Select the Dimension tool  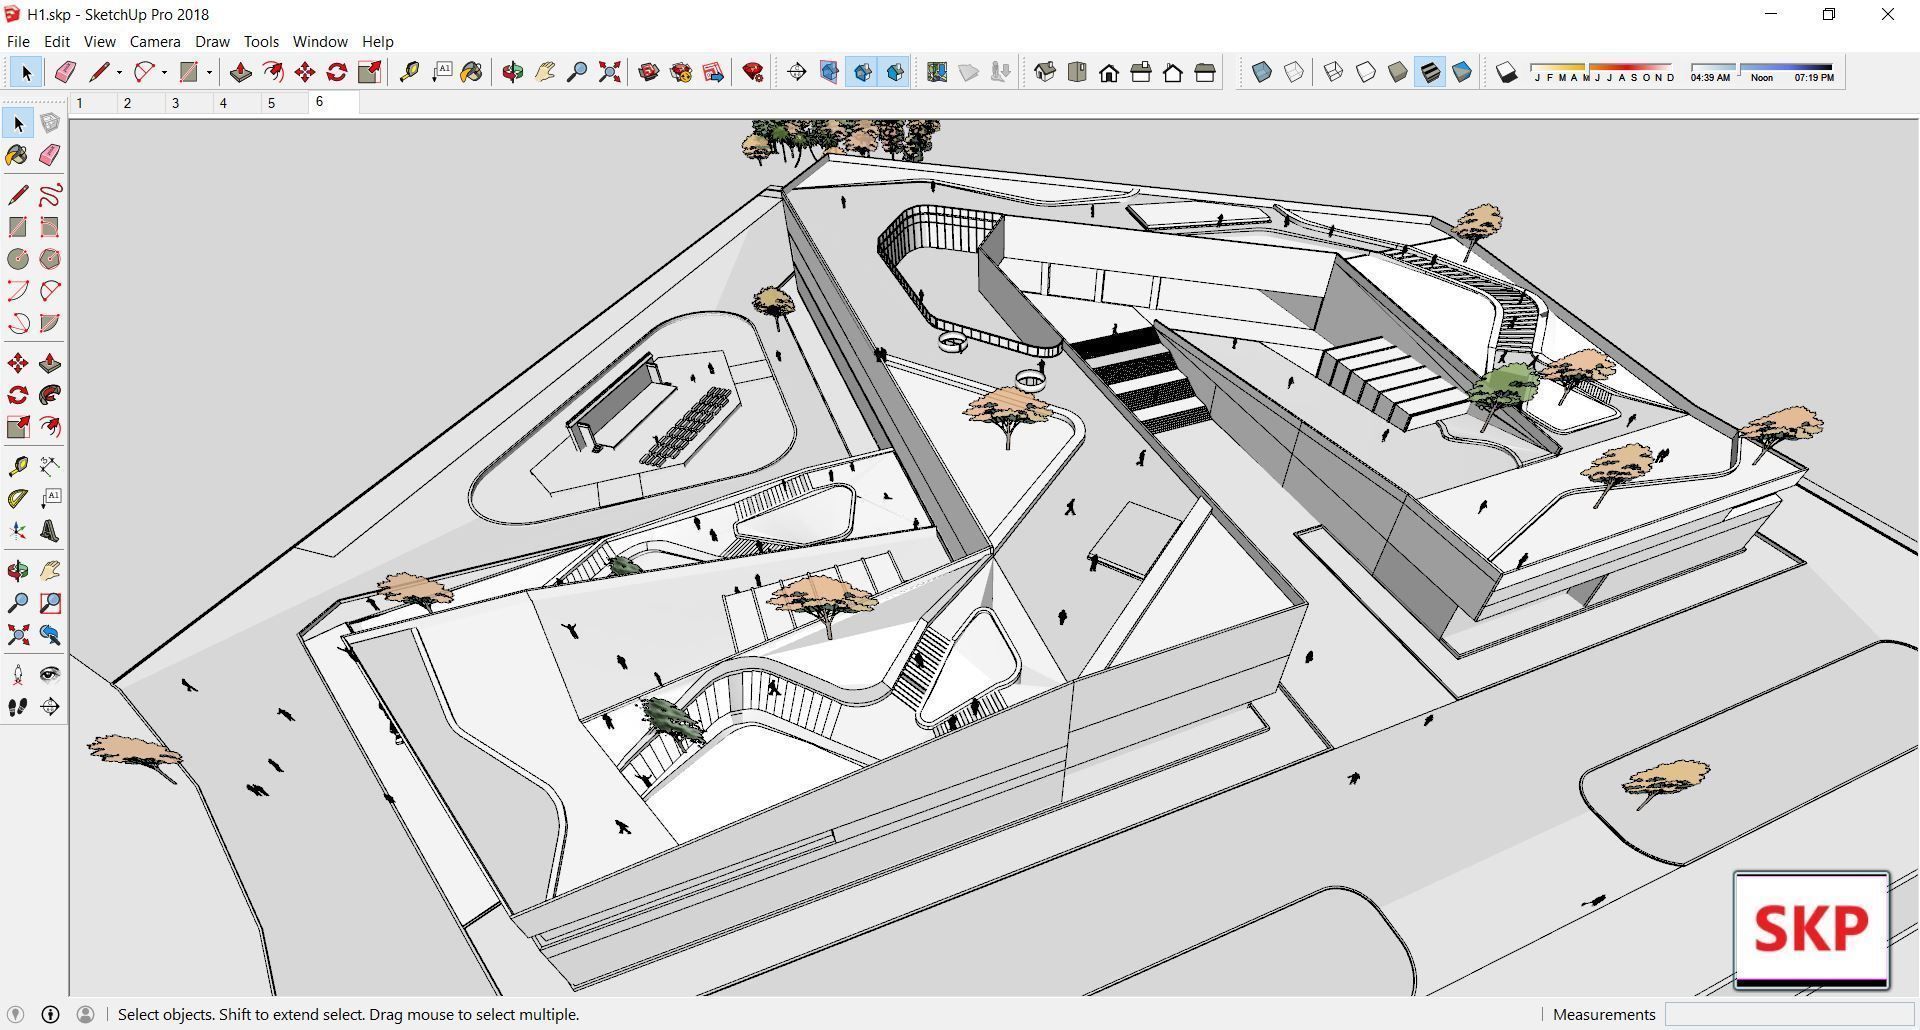coord(50,466)
